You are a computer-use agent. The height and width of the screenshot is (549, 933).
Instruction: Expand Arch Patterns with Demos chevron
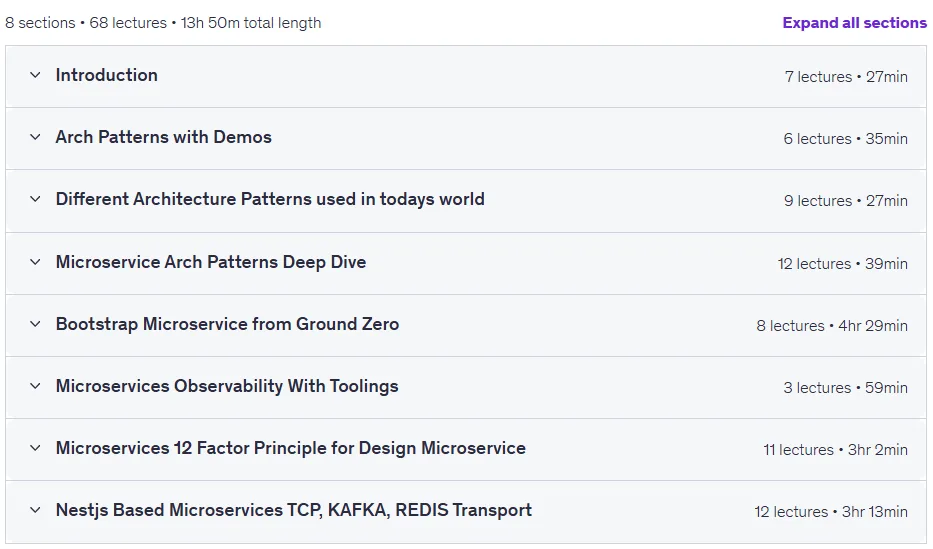click(x=35, y=137)
